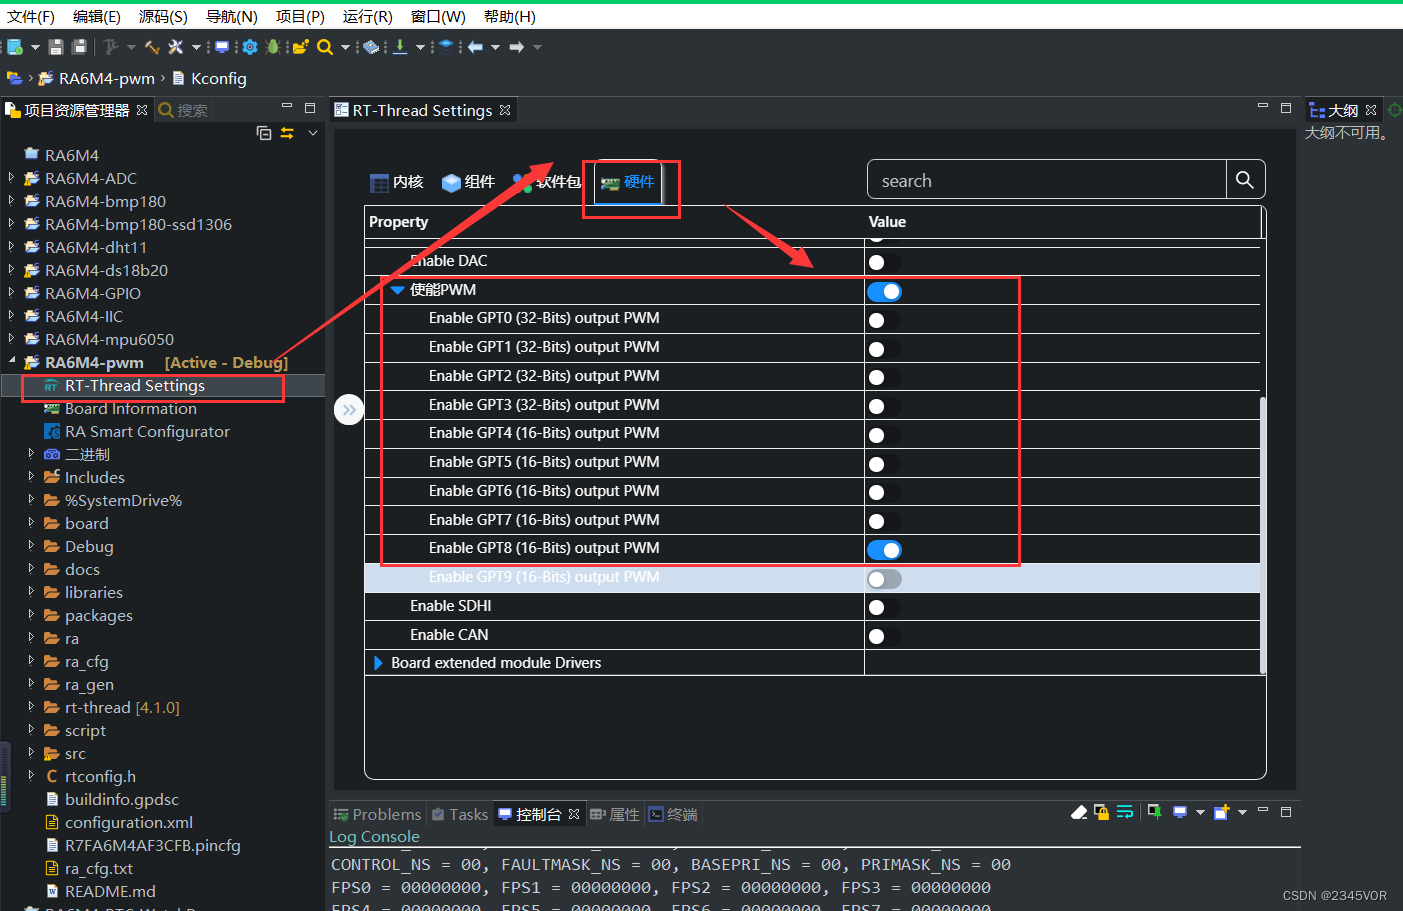The width and height of the screenshot is (1403, 911).
Task: Toggle the Enable SDHI switch
Action: 884,607
